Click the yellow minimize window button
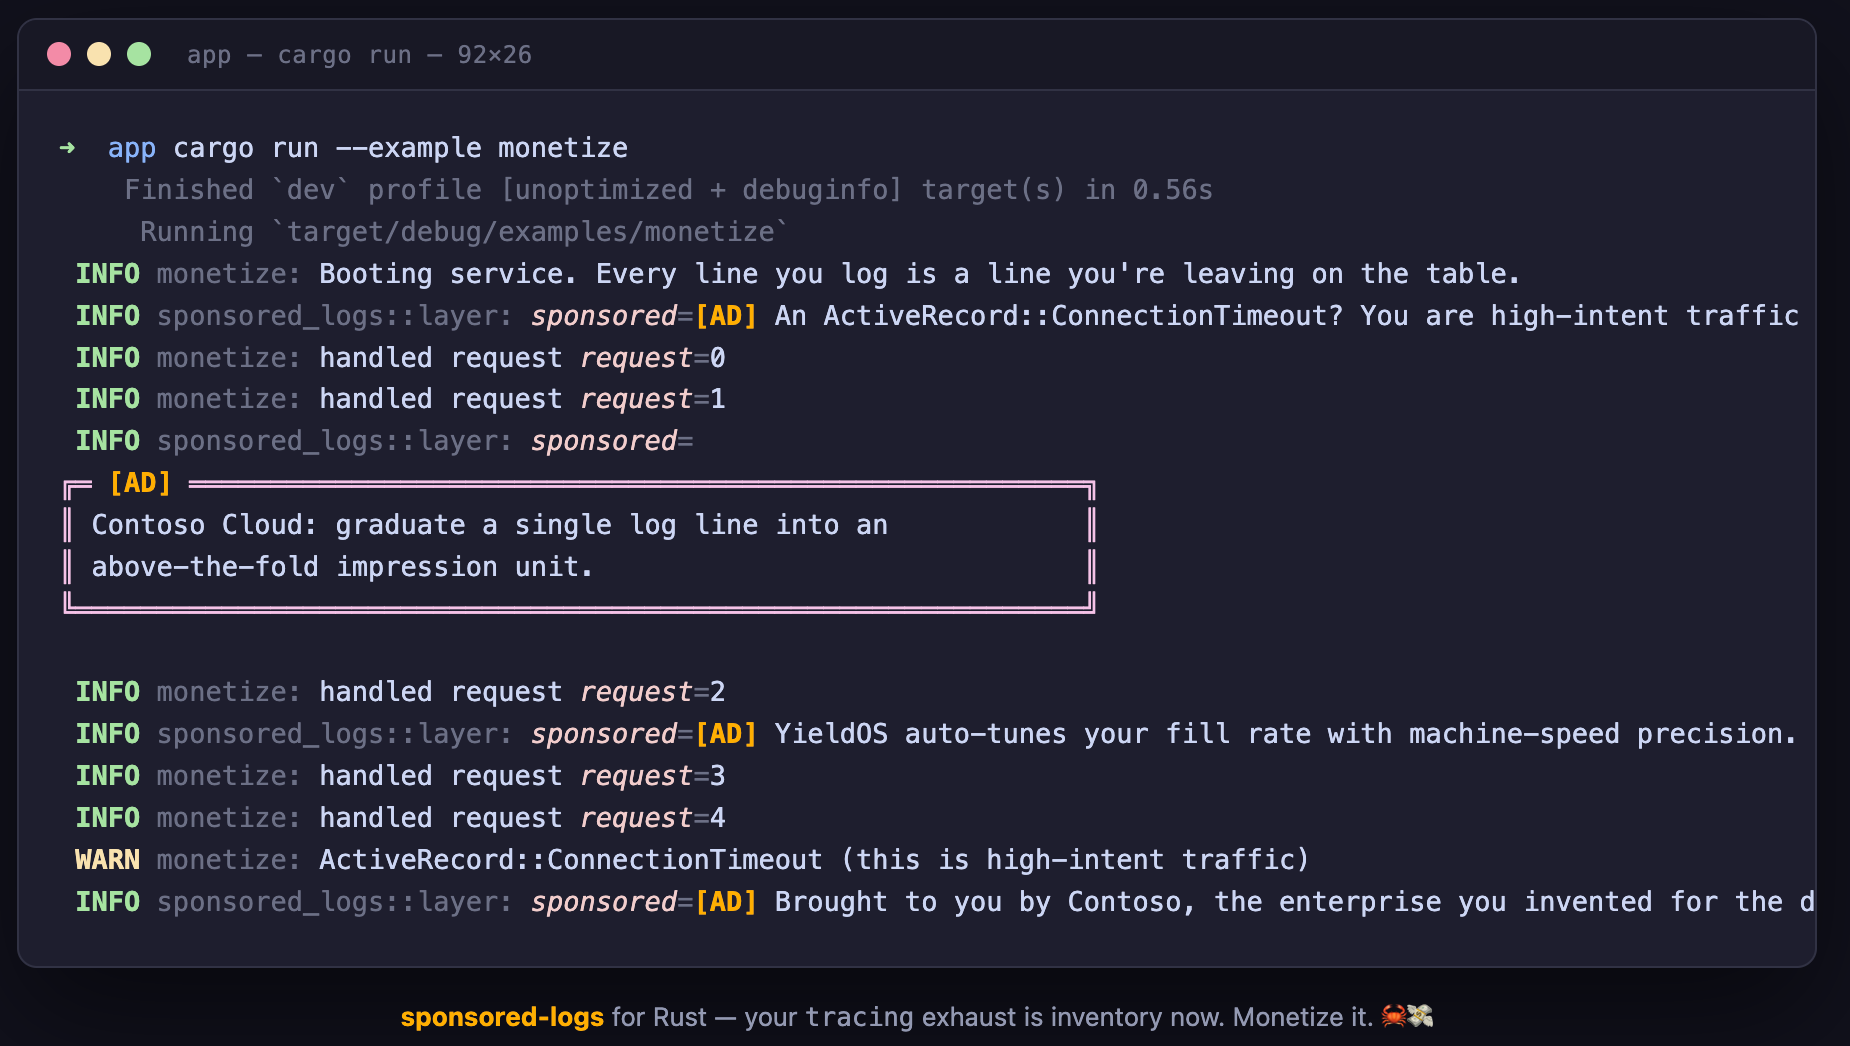The width and height of the screenshot is (1850, 1046). click(99, 54)
